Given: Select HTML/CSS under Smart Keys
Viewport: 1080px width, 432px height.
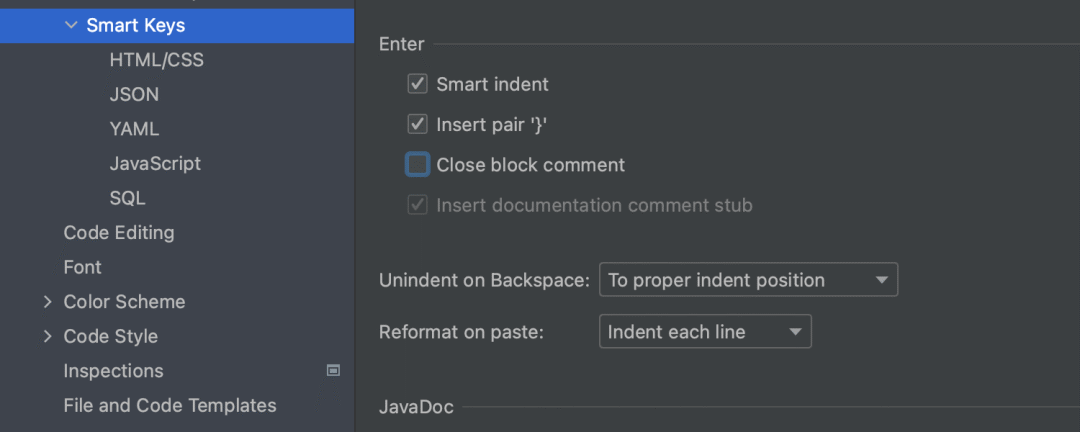Looking at the screenshot, I should pyautogui.click(x=156, y=60).
